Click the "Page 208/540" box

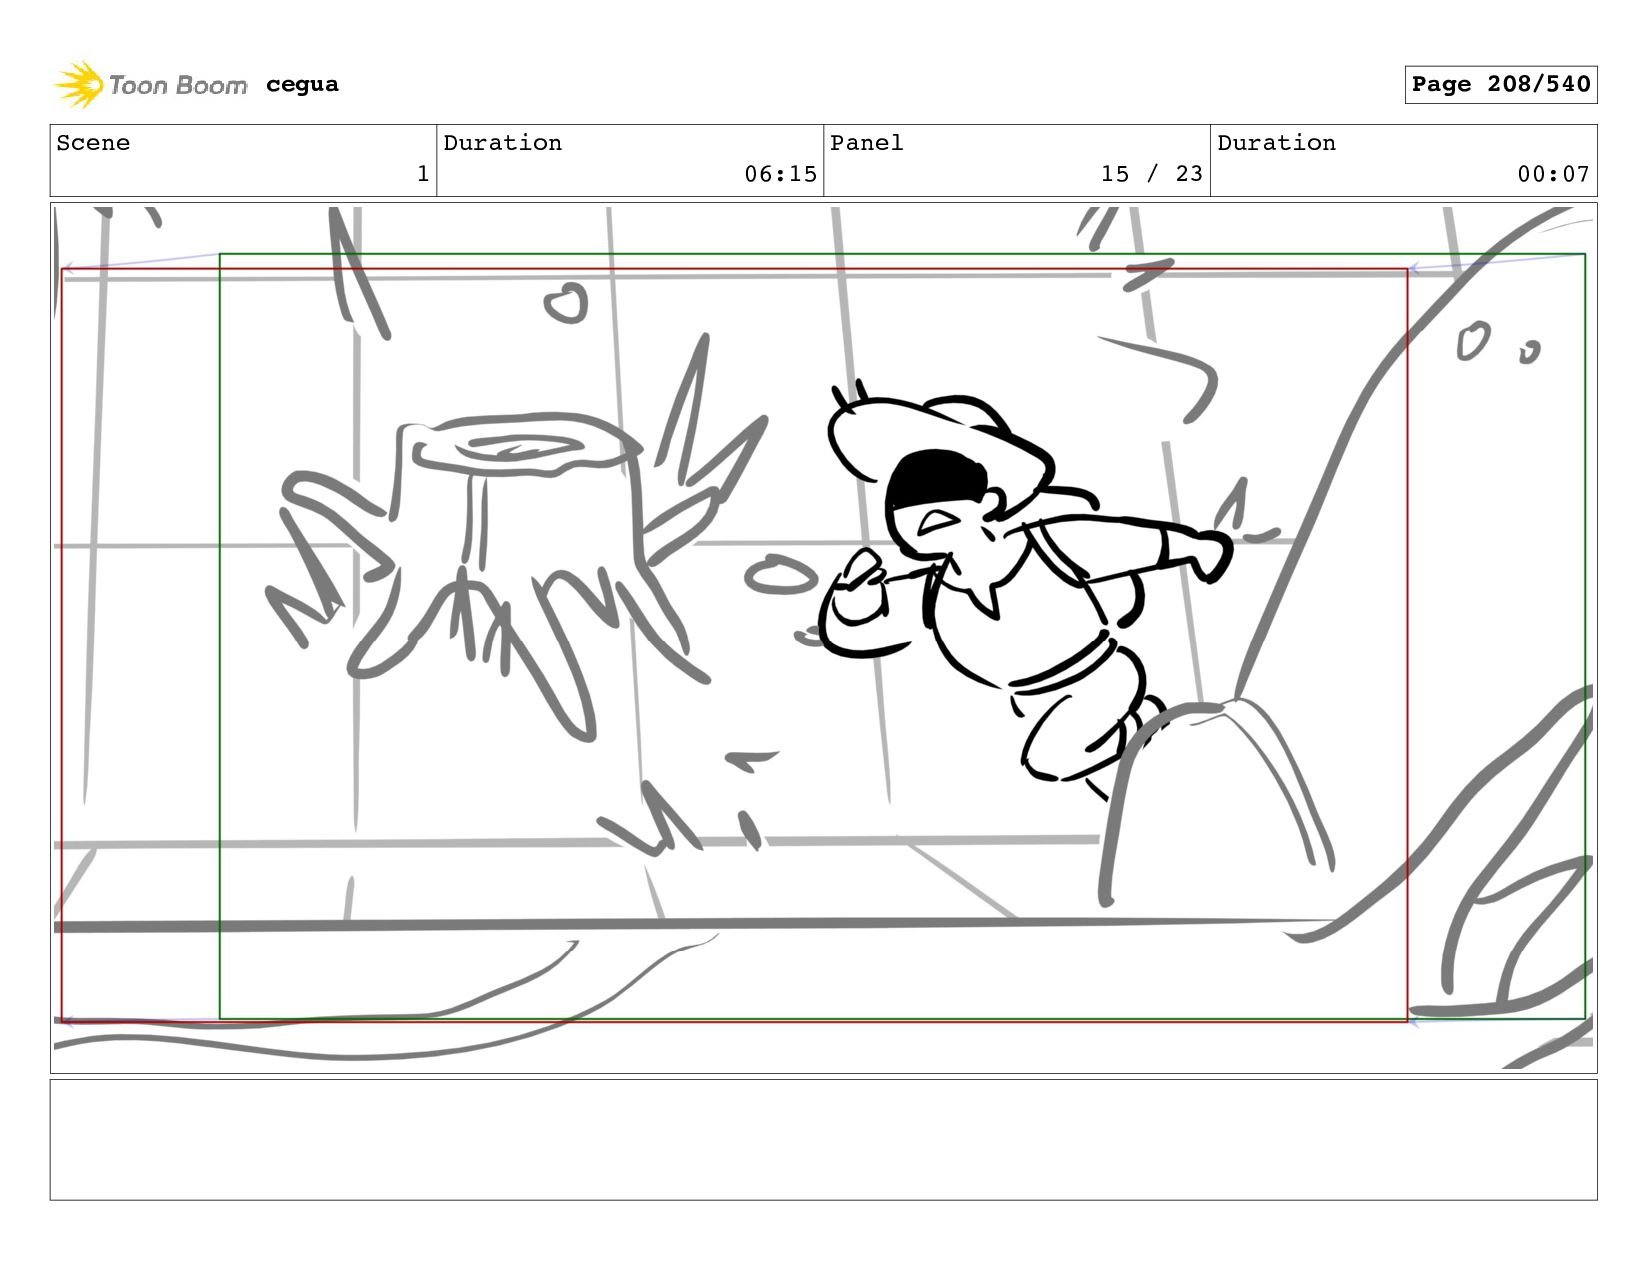coord(1500,85)
